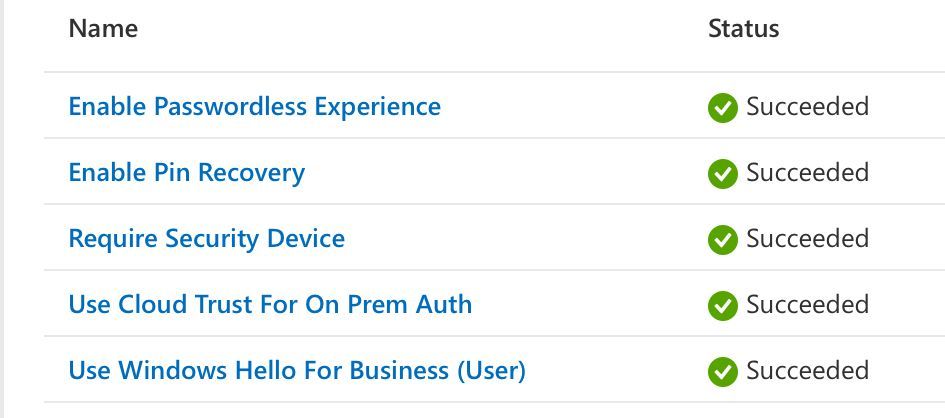Click green check icon for Enable Passwordless Experience
Image resolution: width=945 pixels, height=418 pixels.
point(723,108)
